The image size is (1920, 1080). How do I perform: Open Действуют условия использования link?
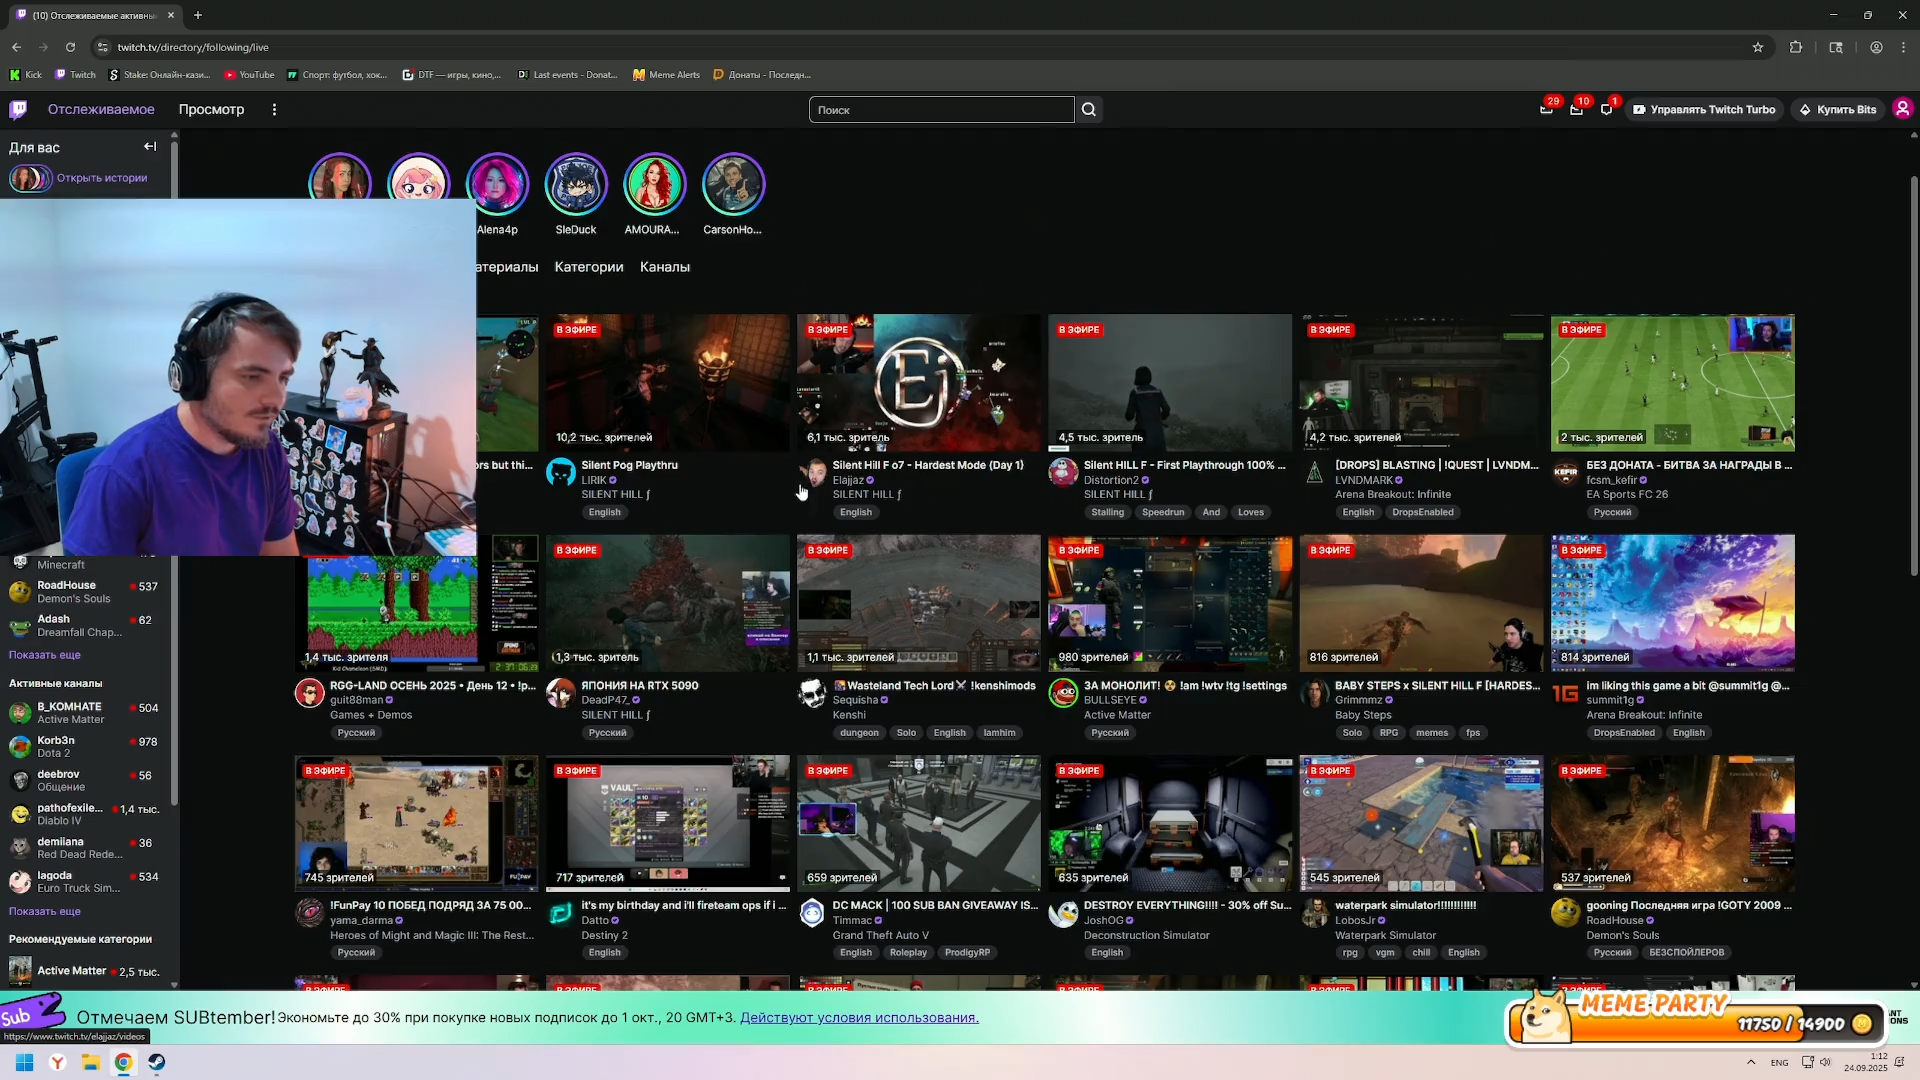[x=859, y=1017]
